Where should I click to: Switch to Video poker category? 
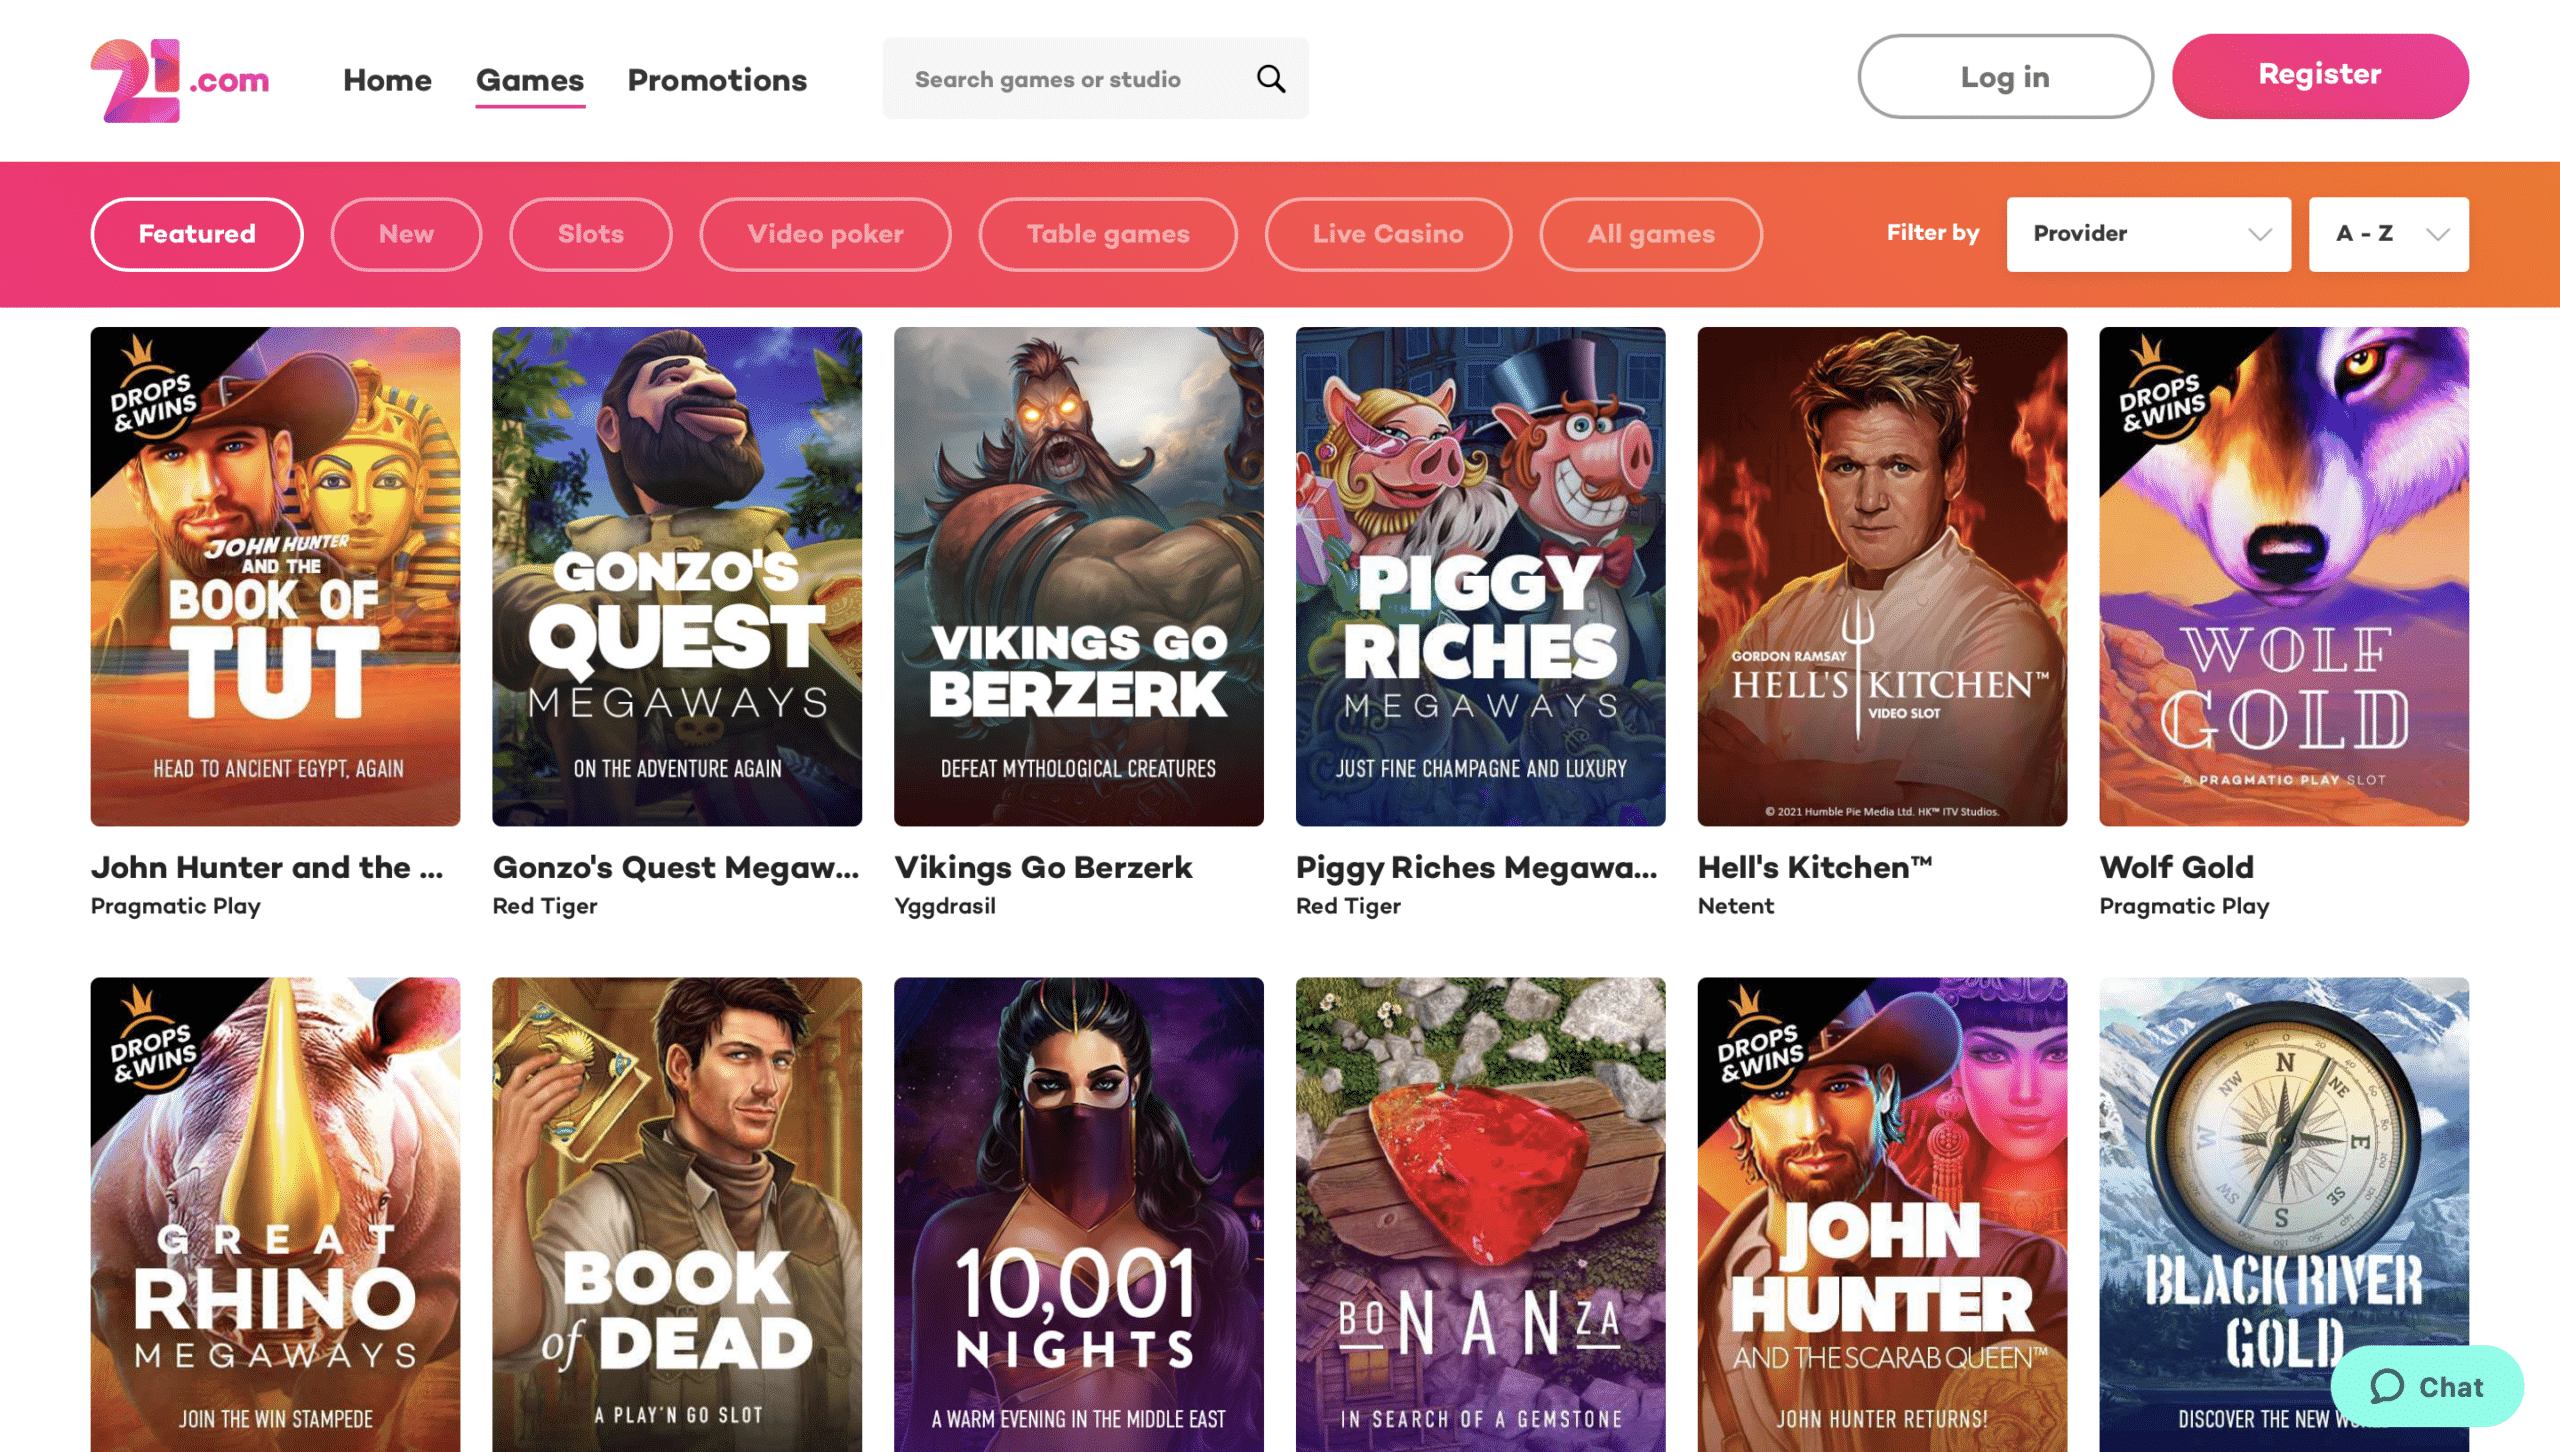pos(825,234)
